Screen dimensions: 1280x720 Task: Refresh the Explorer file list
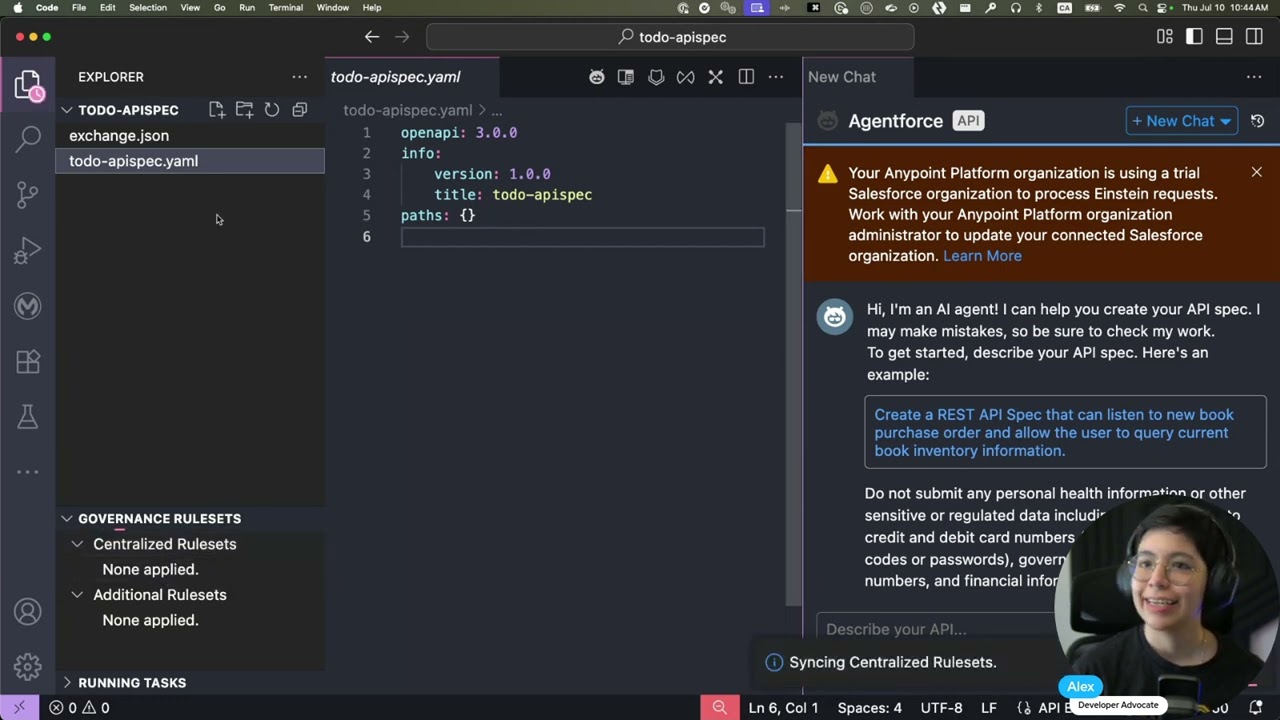[x=272, y=110]
